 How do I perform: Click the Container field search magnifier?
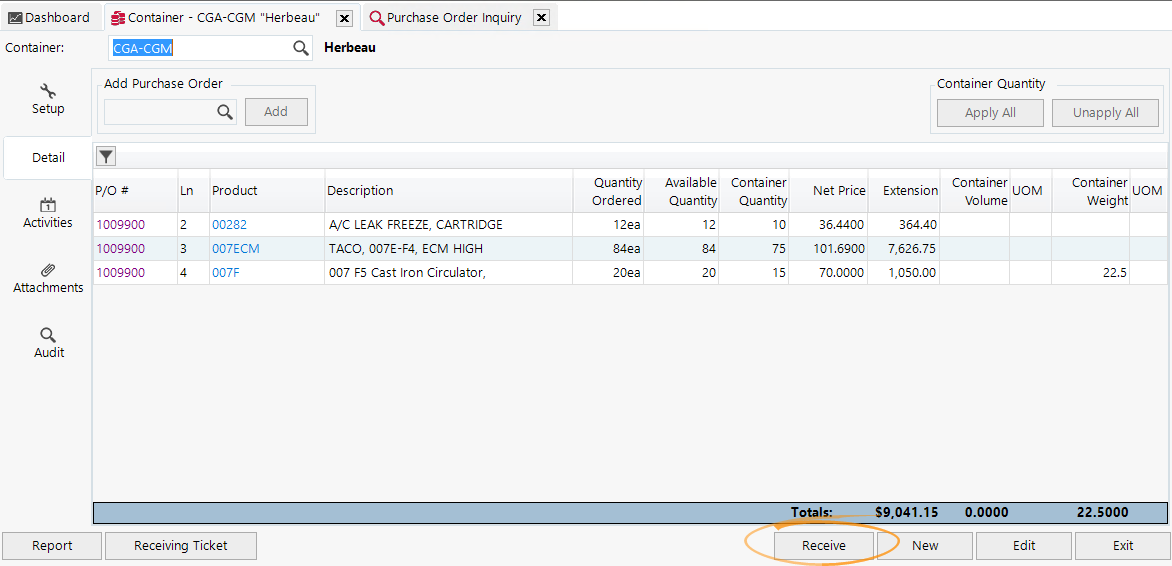(x=300, y=48)
